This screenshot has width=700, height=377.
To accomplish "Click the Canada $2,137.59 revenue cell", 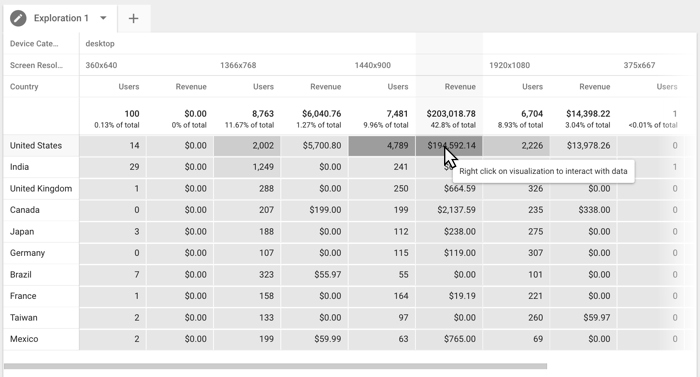I will 449,210.
